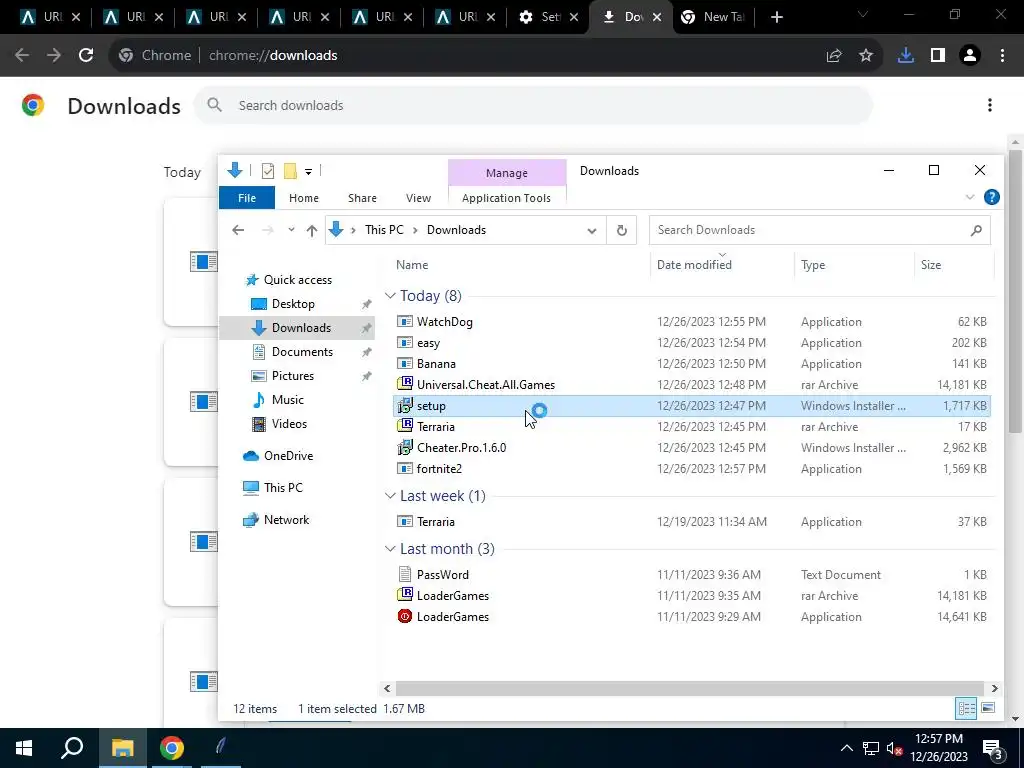This screenshot has width=1024, height=768.
Task: Click the New folder quick access icon
Action: click(290, 171)
